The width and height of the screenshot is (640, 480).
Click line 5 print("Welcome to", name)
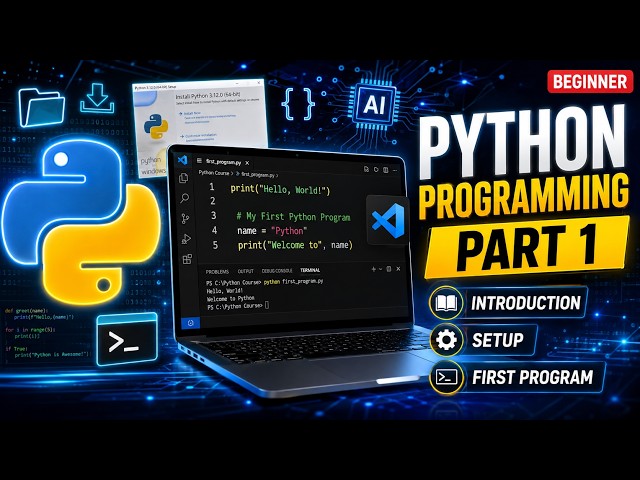(x=295, y=245)
